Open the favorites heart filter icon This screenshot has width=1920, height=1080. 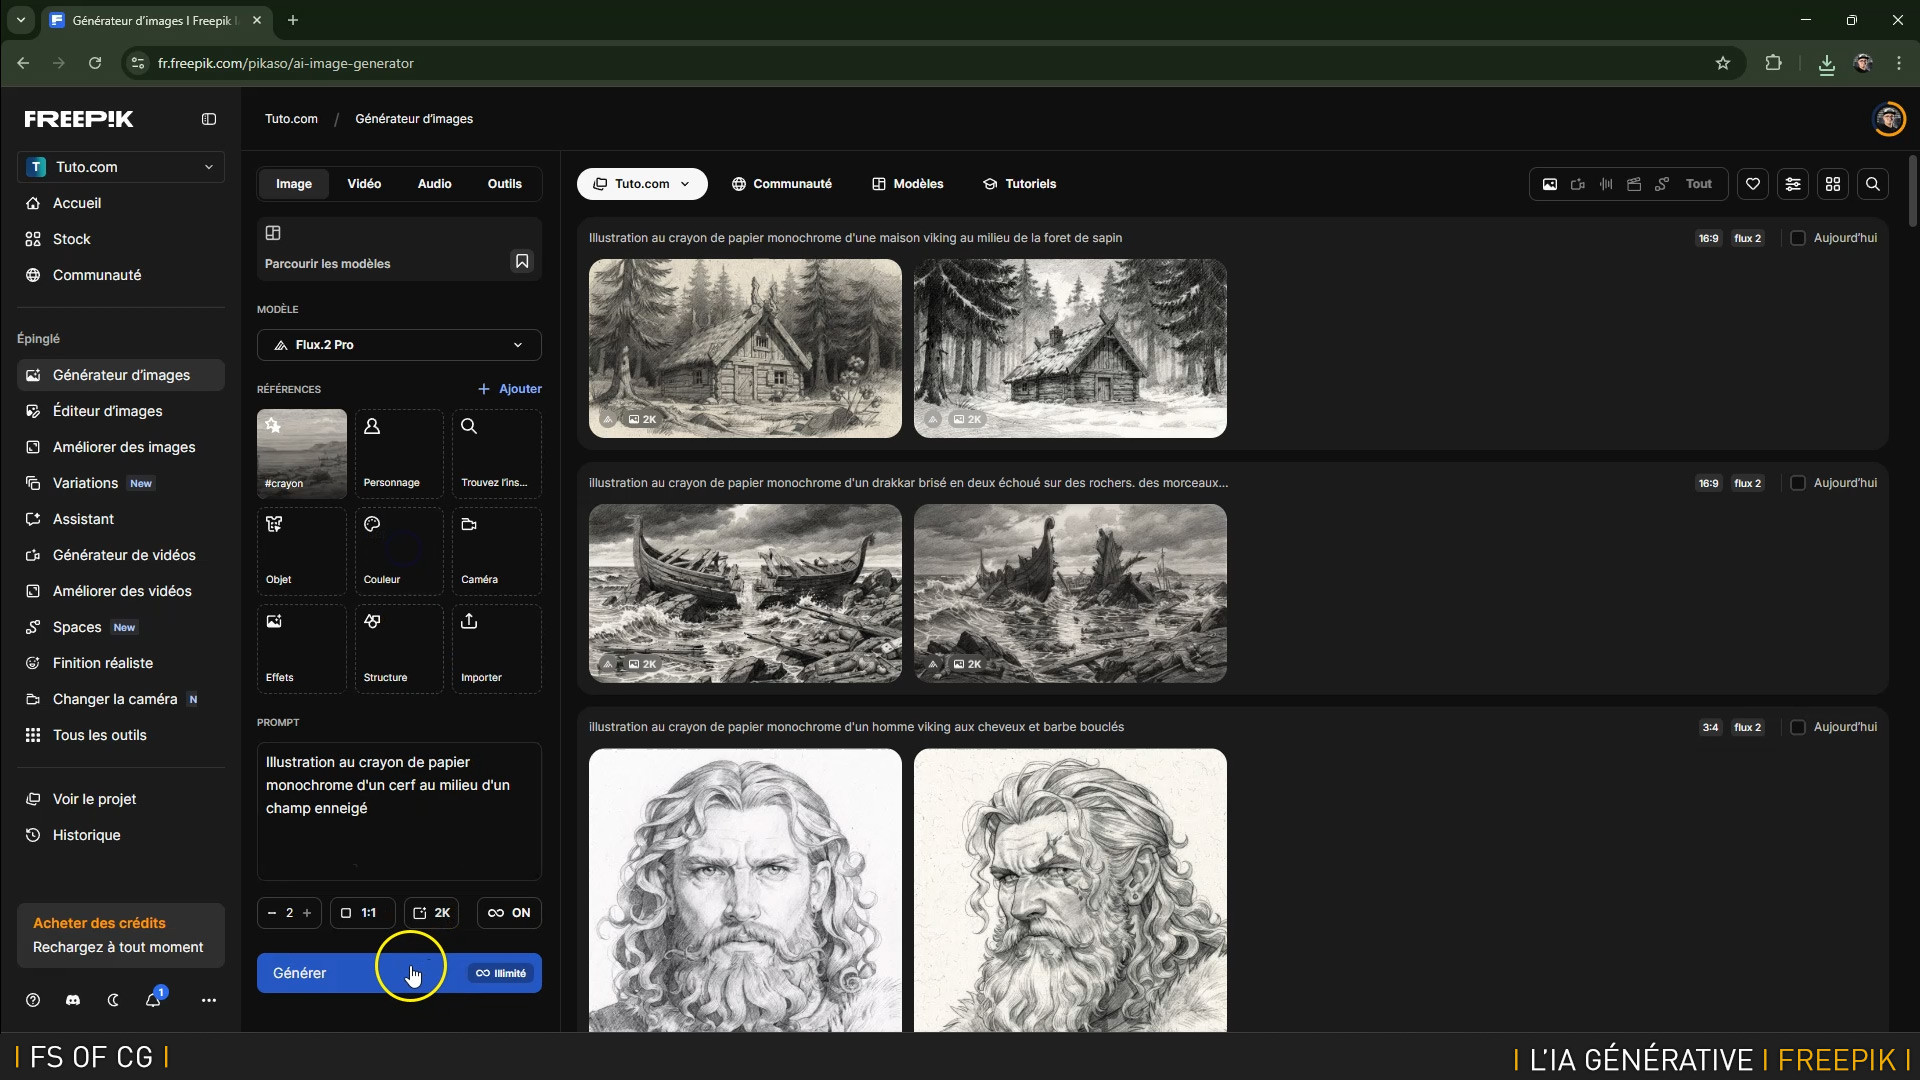click(x=1753, y=184)
